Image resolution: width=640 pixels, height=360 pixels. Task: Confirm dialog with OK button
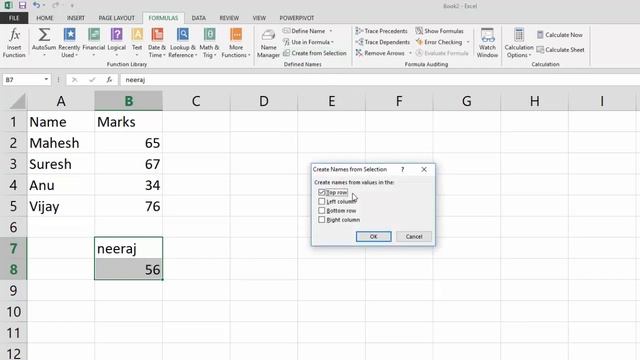point(373,237)
